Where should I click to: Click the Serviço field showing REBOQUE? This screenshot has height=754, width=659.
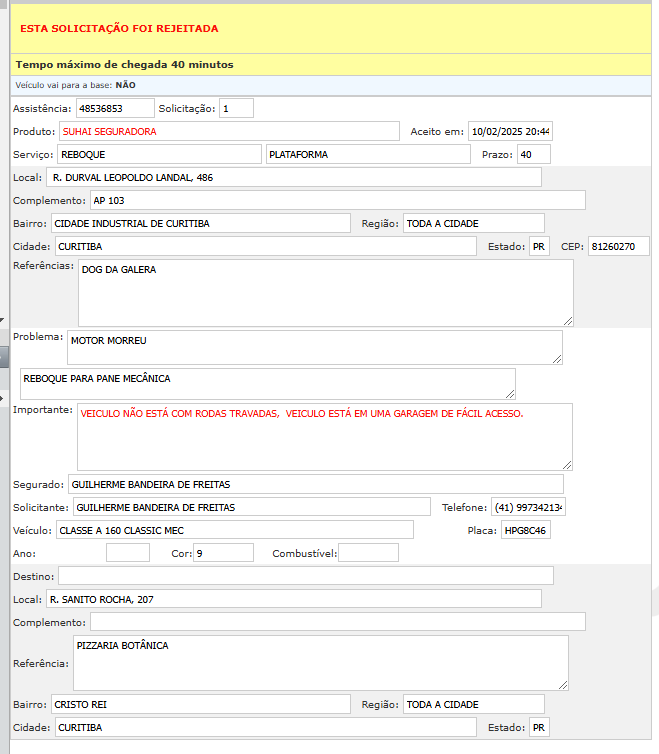coord(158,154)
